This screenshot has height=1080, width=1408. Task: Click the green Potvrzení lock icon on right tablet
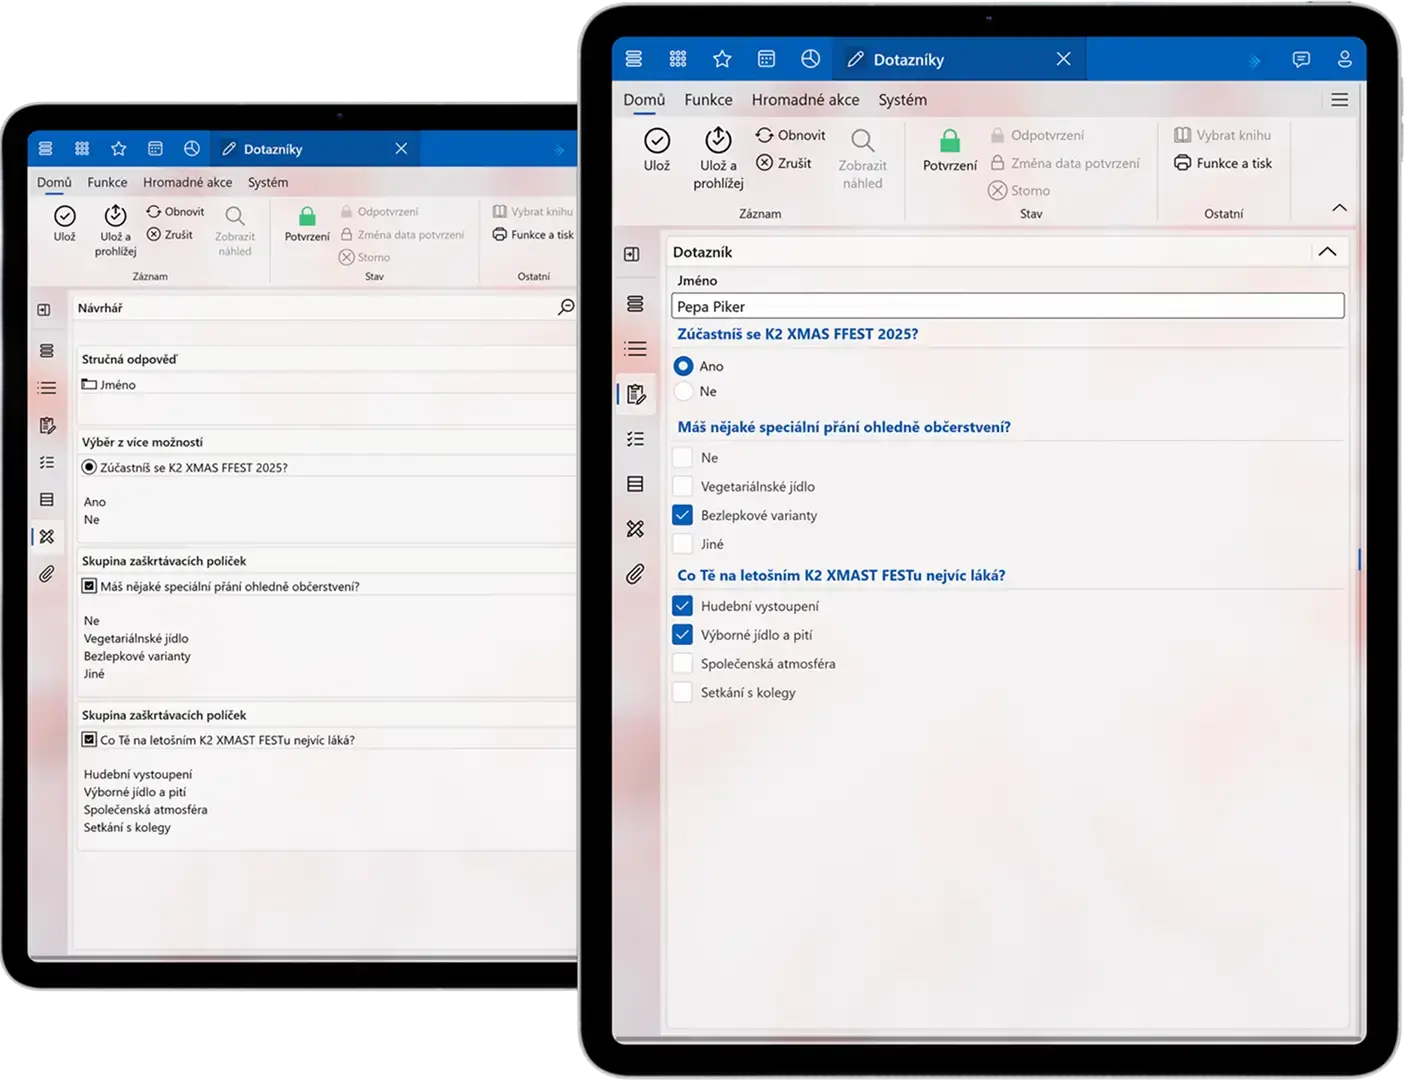[x=949, y=141]
